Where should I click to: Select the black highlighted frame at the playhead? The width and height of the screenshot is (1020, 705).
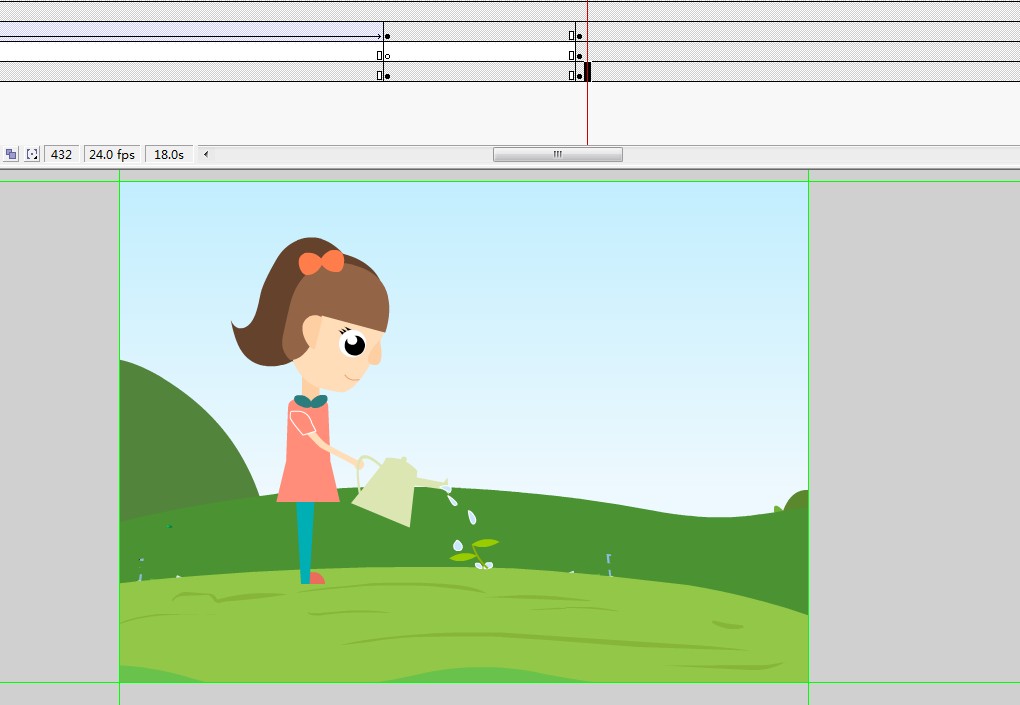point(588,71)
